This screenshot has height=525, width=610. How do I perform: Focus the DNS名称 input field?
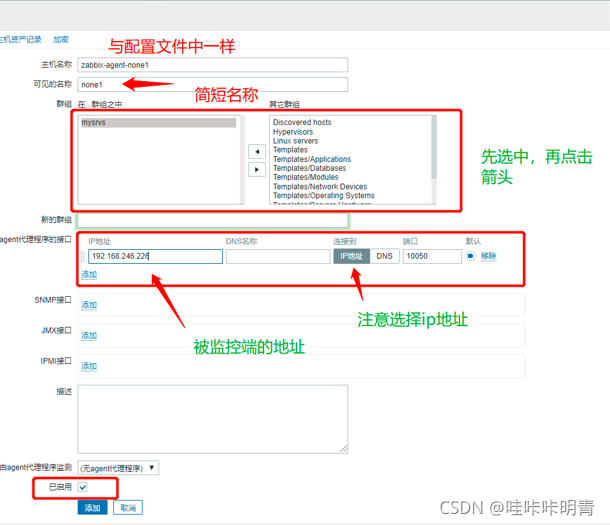click(278, 256)
